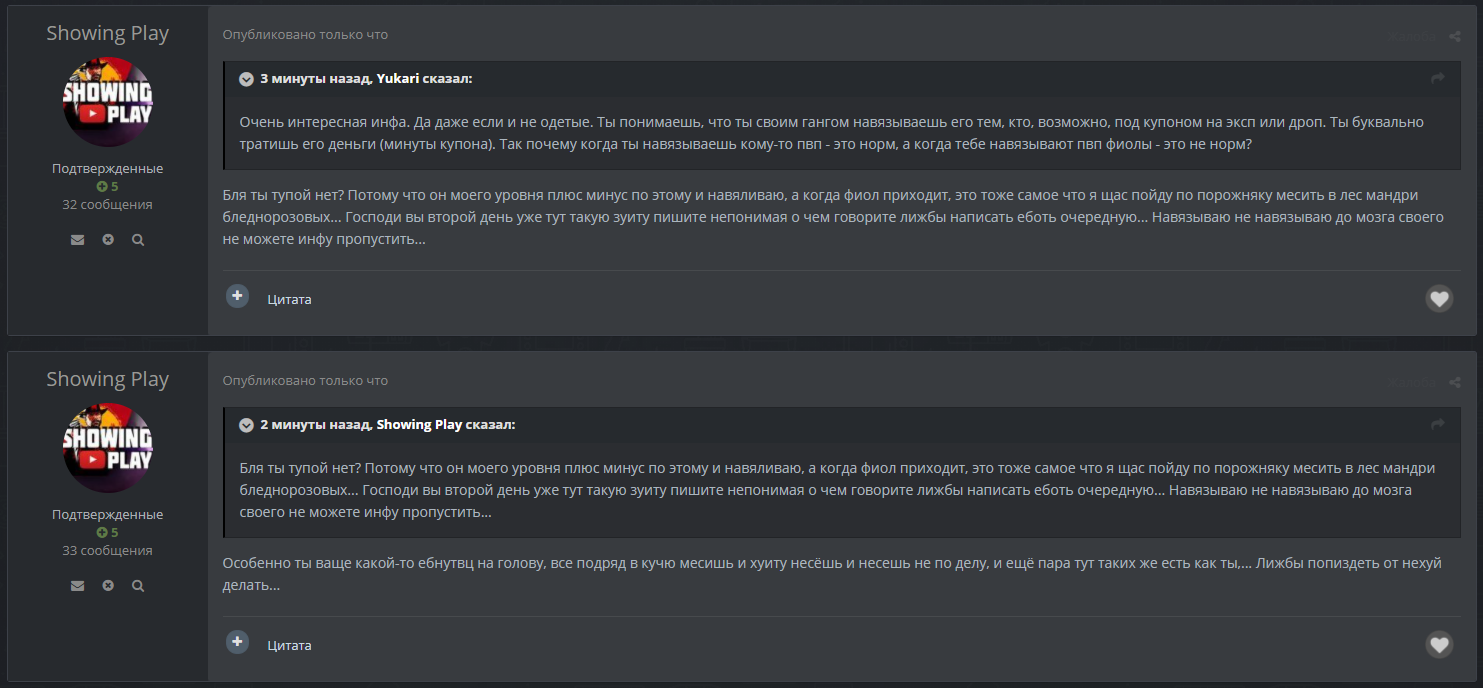Open the 32 сообщения post count link
Image resolution: width=1483 pixels, height=688 pixels.
(107, 204)
